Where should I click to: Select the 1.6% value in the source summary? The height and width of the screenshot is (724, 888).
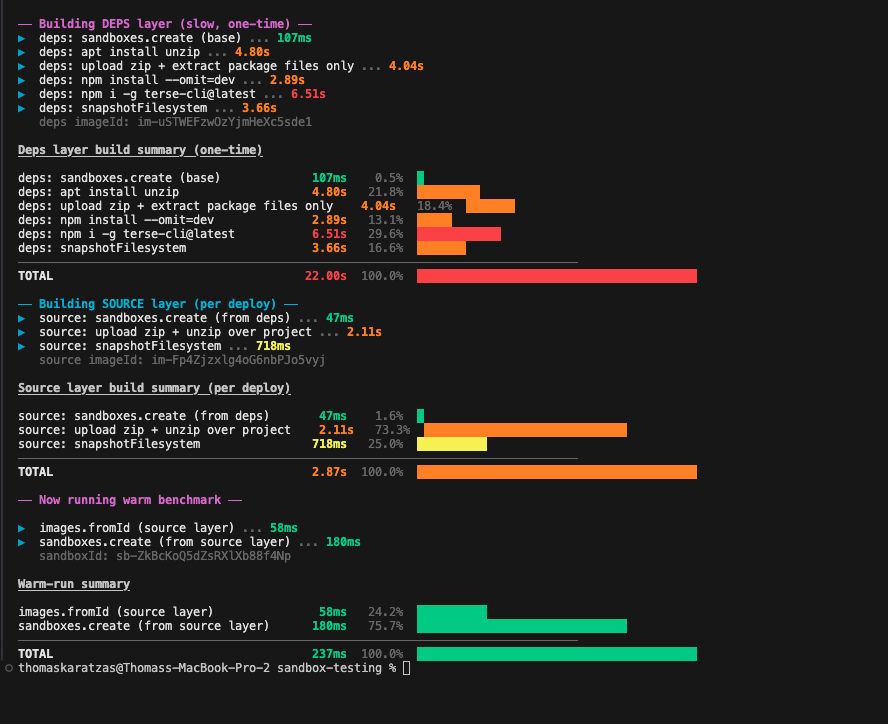click(x=389, y=416)
